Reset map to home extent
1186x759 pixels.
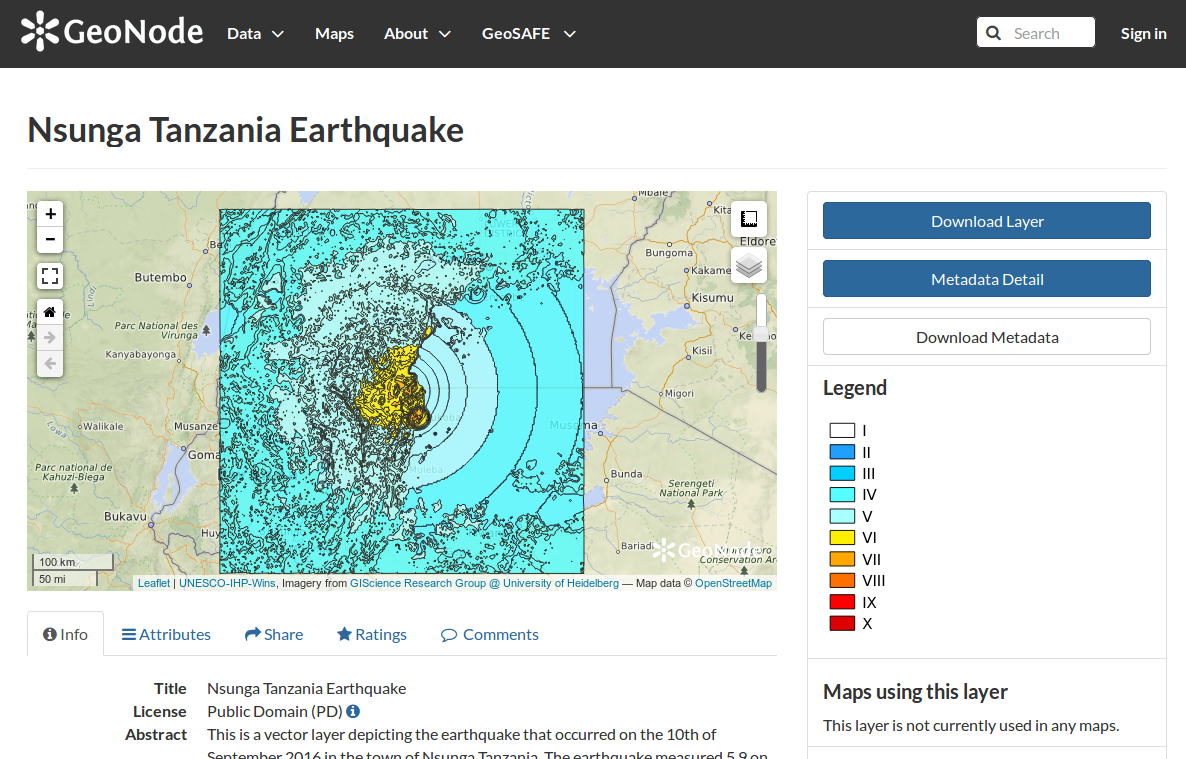point(50,312)
